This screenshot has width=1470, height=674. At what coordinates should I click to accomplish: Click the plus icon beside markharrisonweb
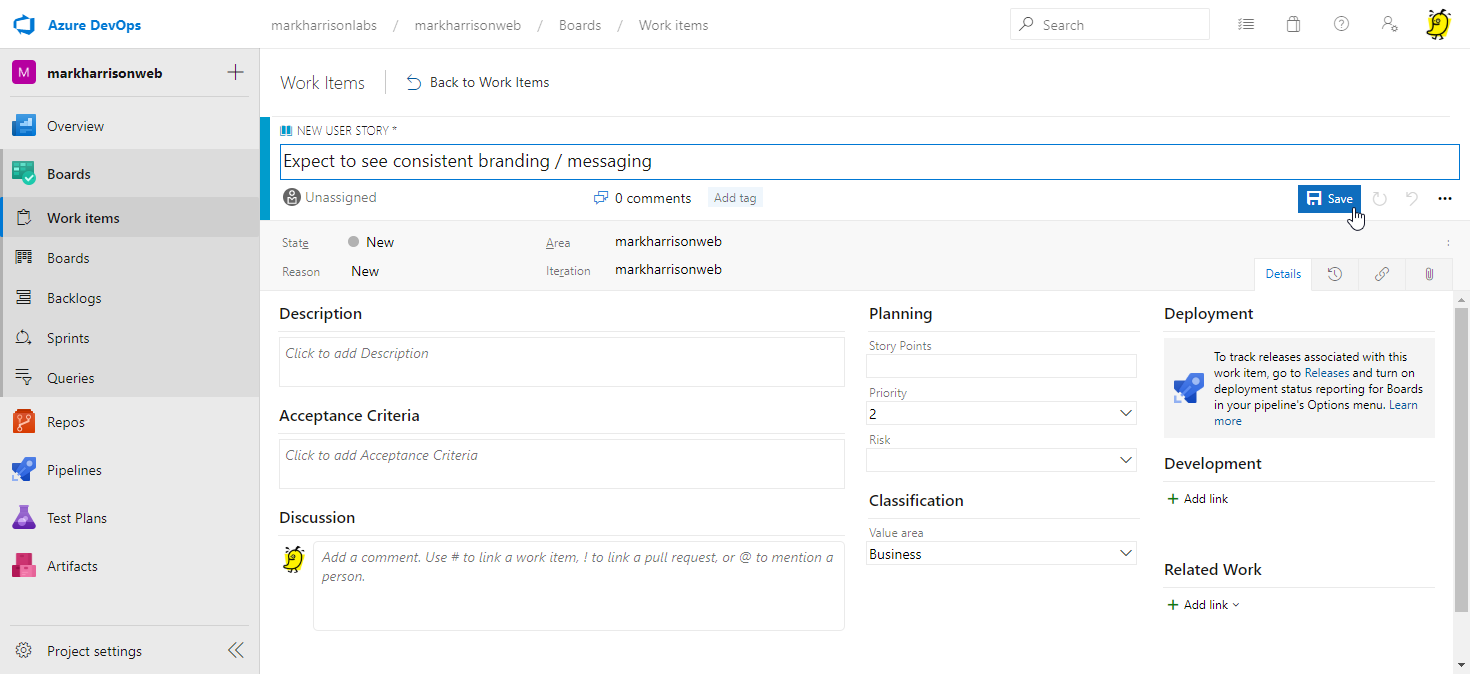click(235, 72)
